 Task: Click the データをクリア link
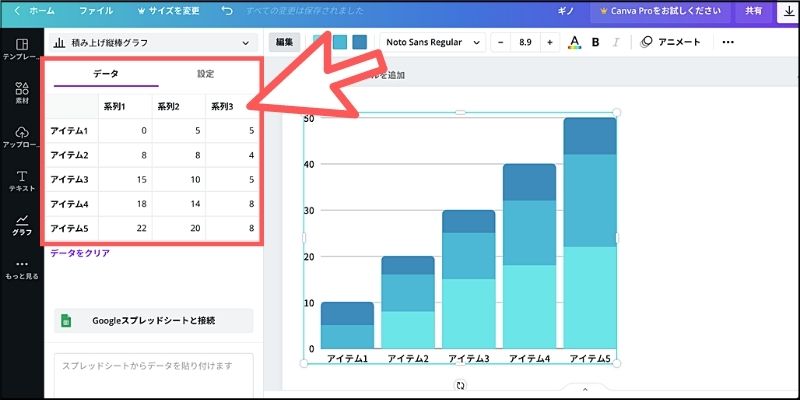pyautogui.click(x=80, y=253)
